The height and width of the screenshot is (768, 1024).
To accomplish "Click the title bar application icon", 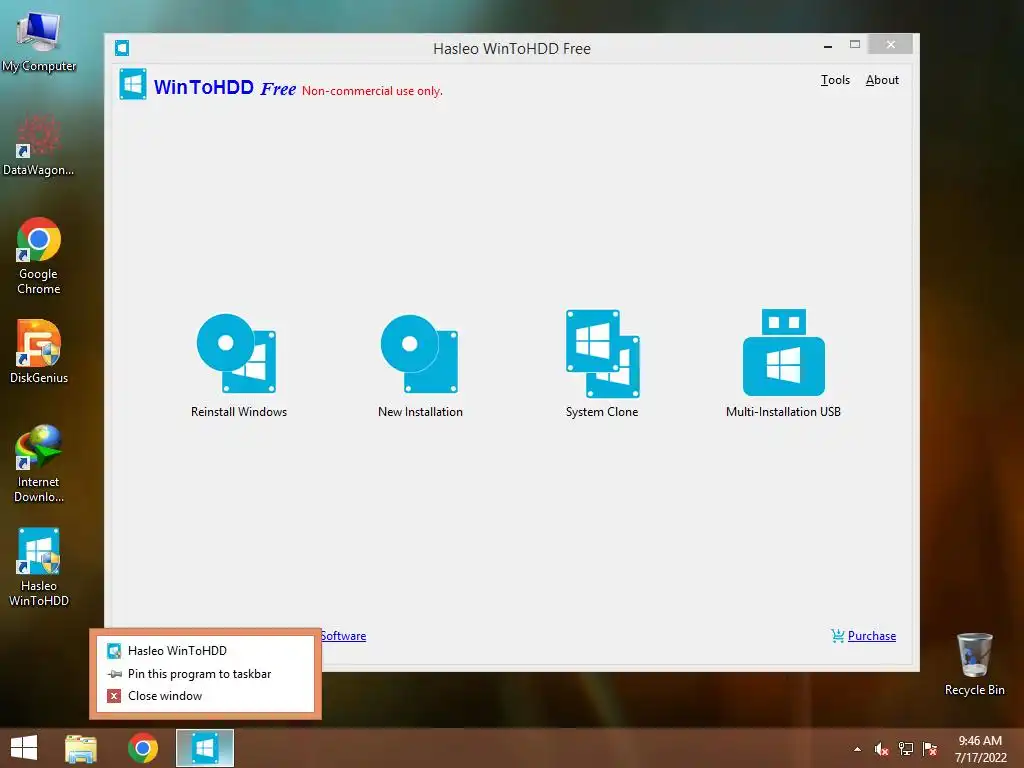I will click(x=122, y=48).
